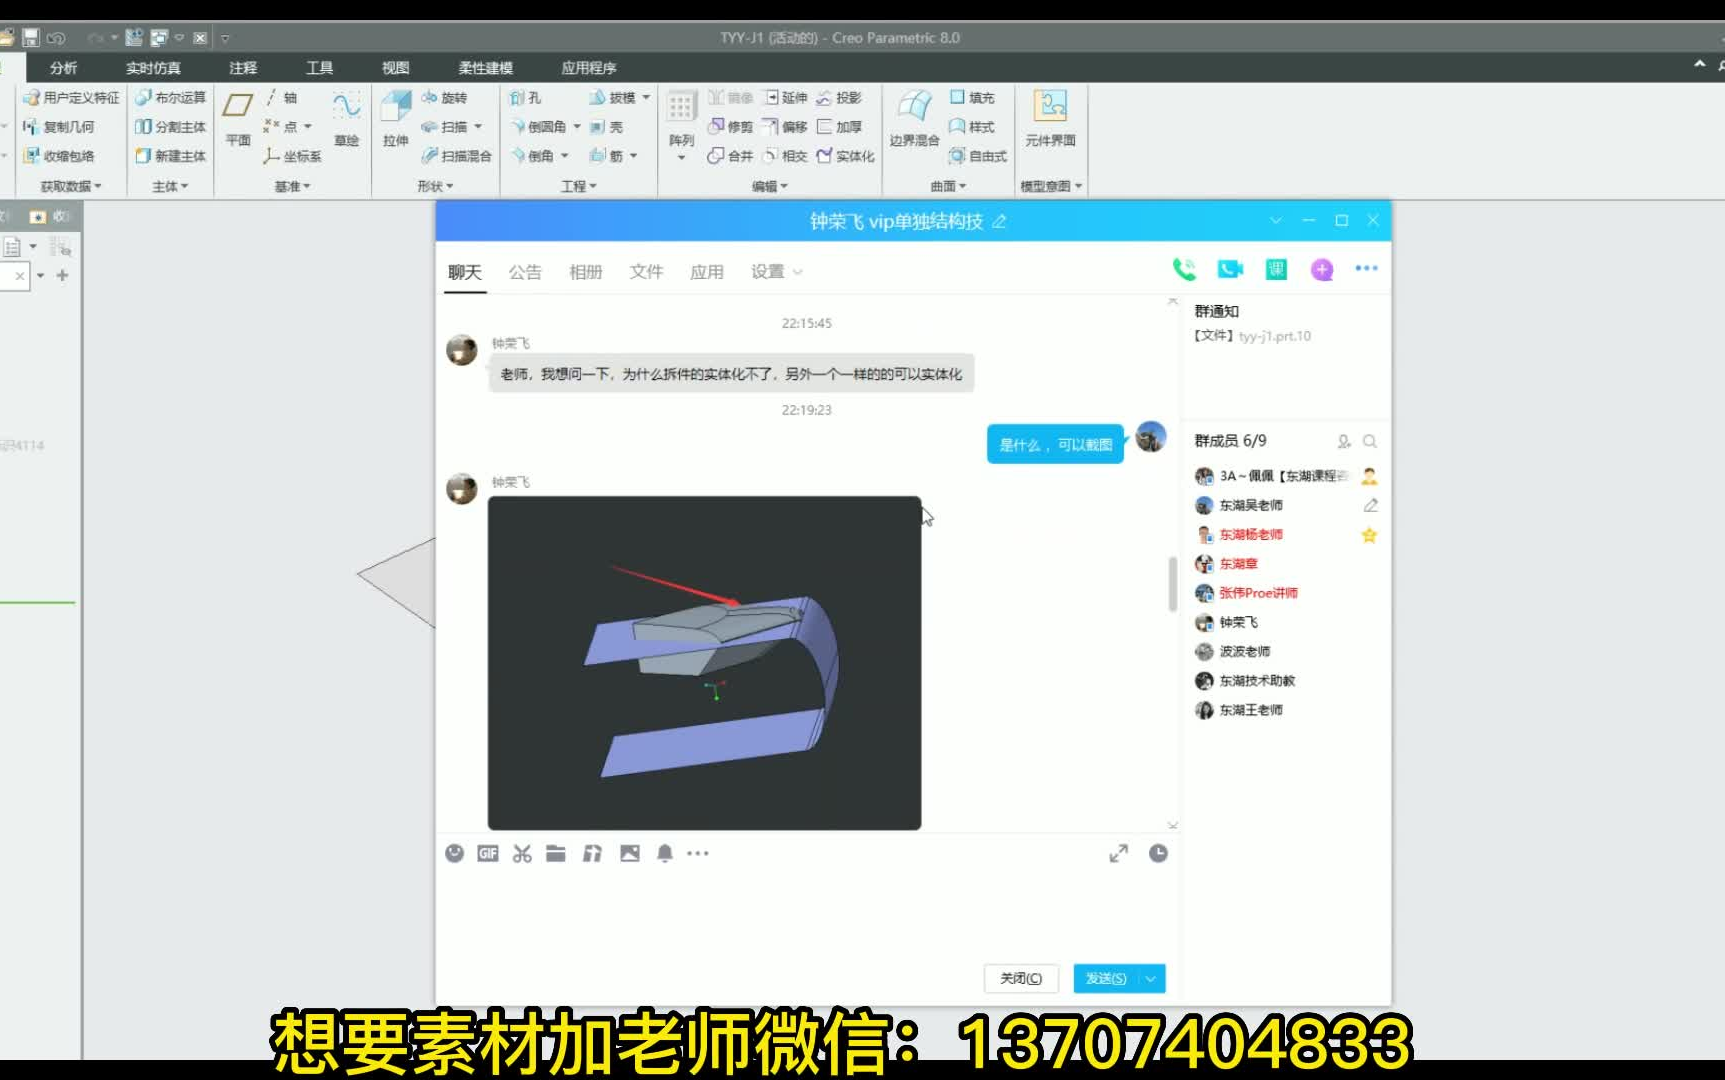Select the 旋转 (Revolve) tool

pos(451,98)
